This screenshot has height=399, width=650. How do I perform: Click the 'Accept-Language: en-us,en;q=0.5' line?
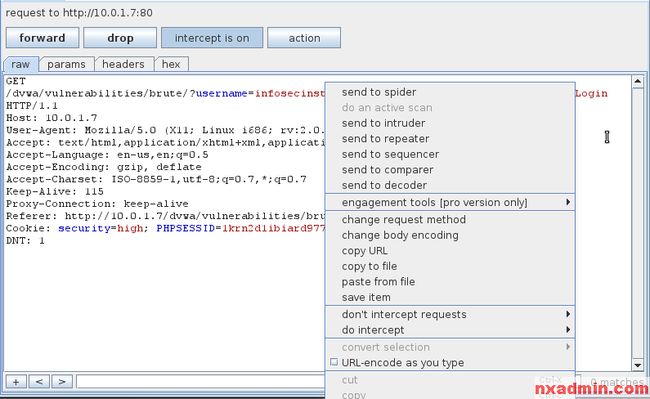click(x=107, y=155)
